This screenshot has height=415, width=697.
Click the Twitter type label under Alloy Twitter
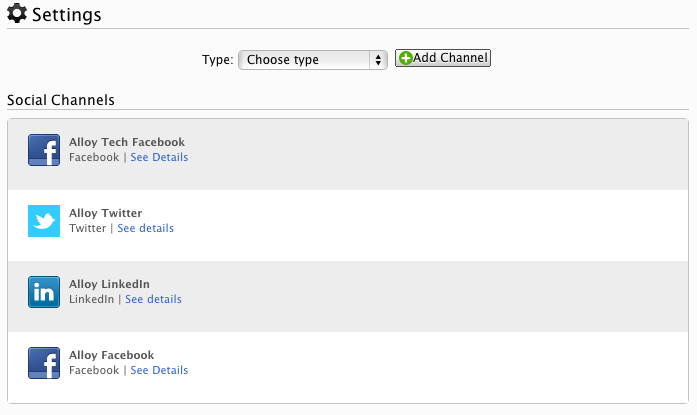(88, 228)
